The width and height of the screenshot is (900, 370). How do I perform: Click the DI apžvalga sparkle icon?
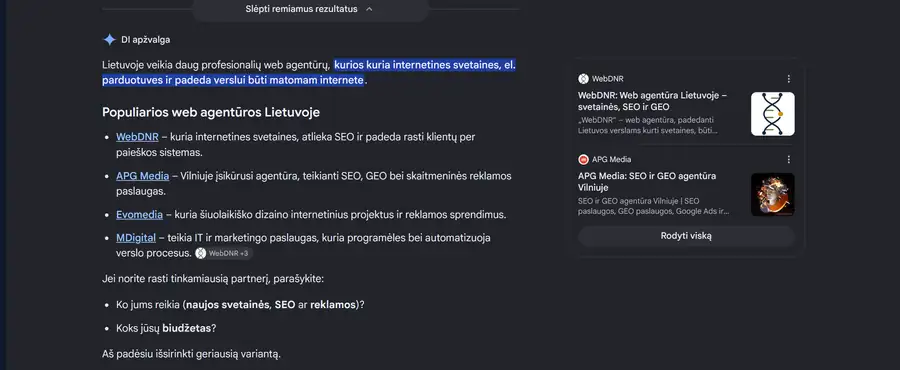(109, 40)
